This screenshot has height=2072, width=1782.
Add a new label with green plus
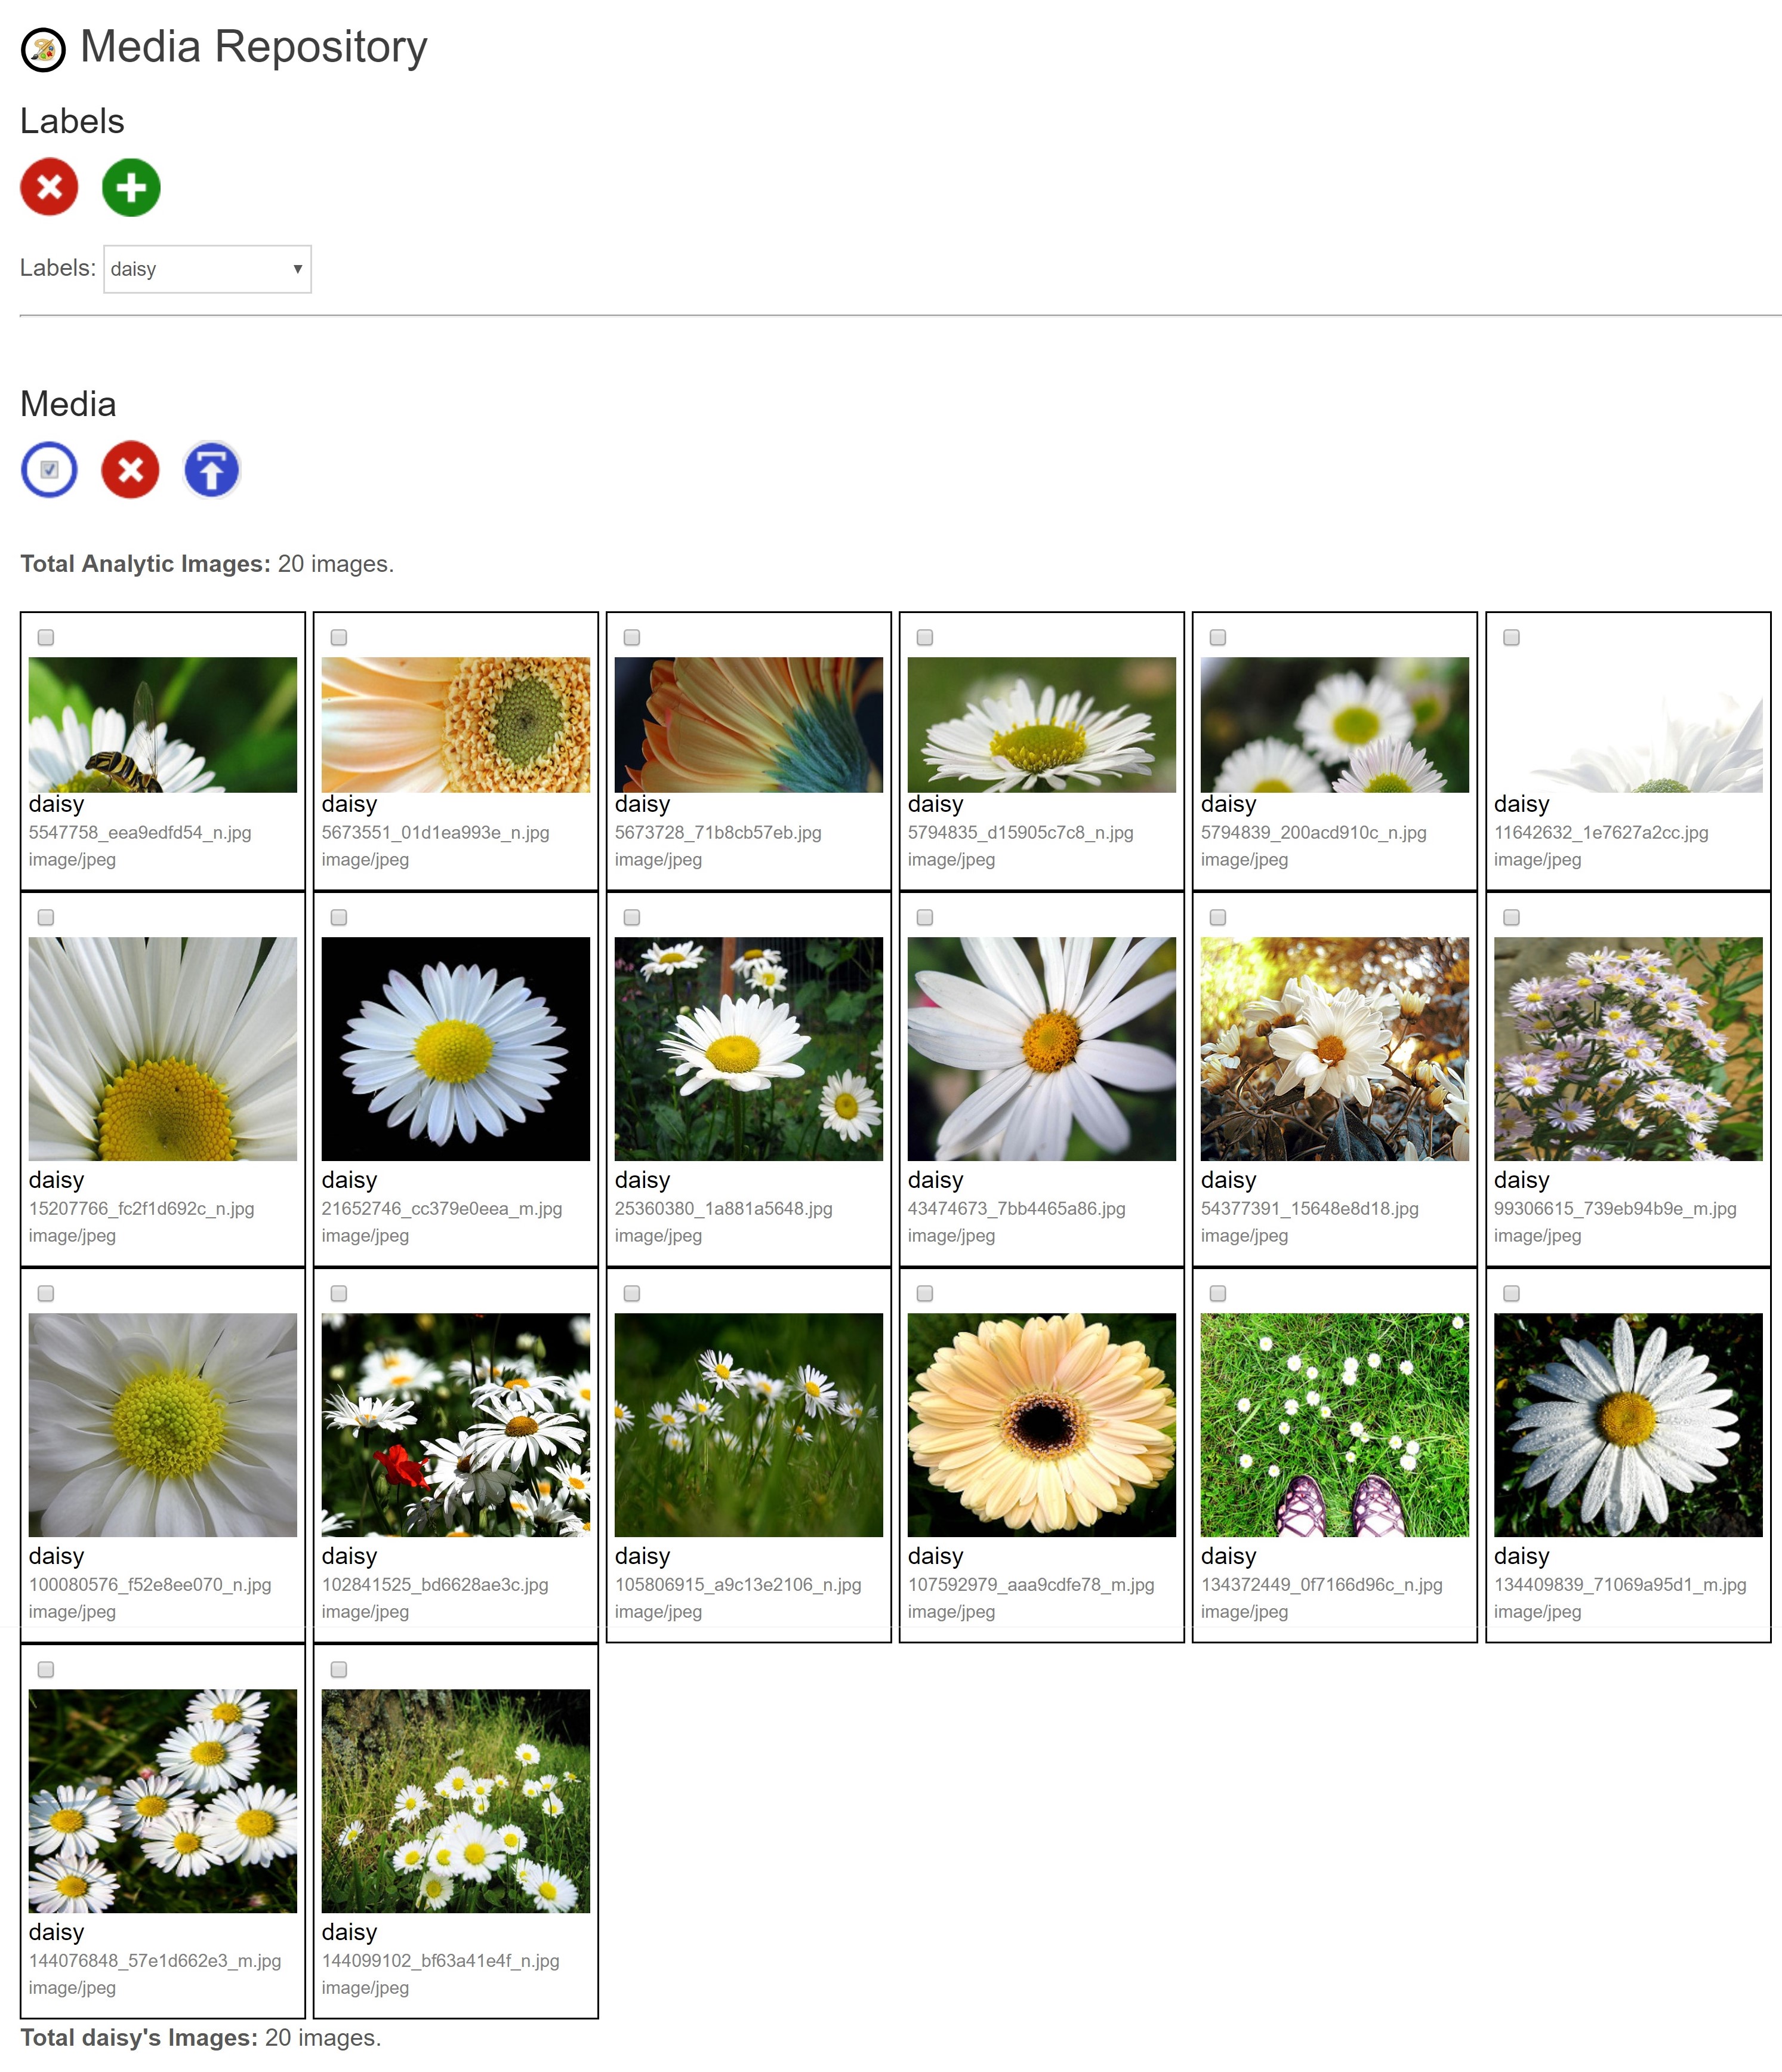131,187
